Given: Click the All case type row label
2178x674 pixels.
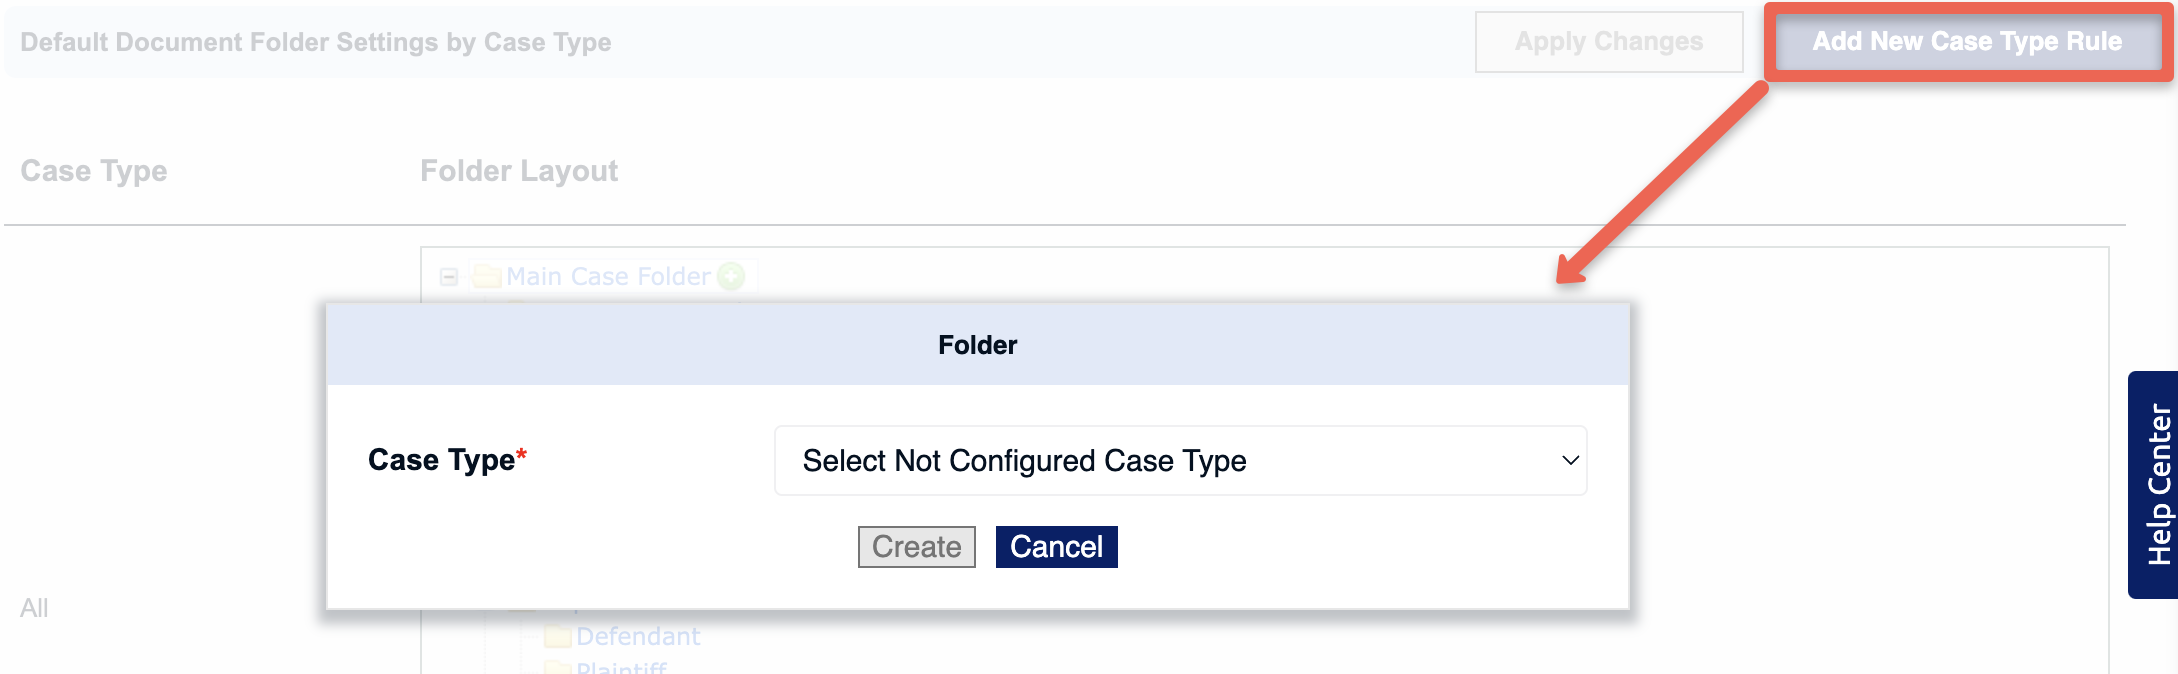Looking at the screenshot, I should click(34, 608).
